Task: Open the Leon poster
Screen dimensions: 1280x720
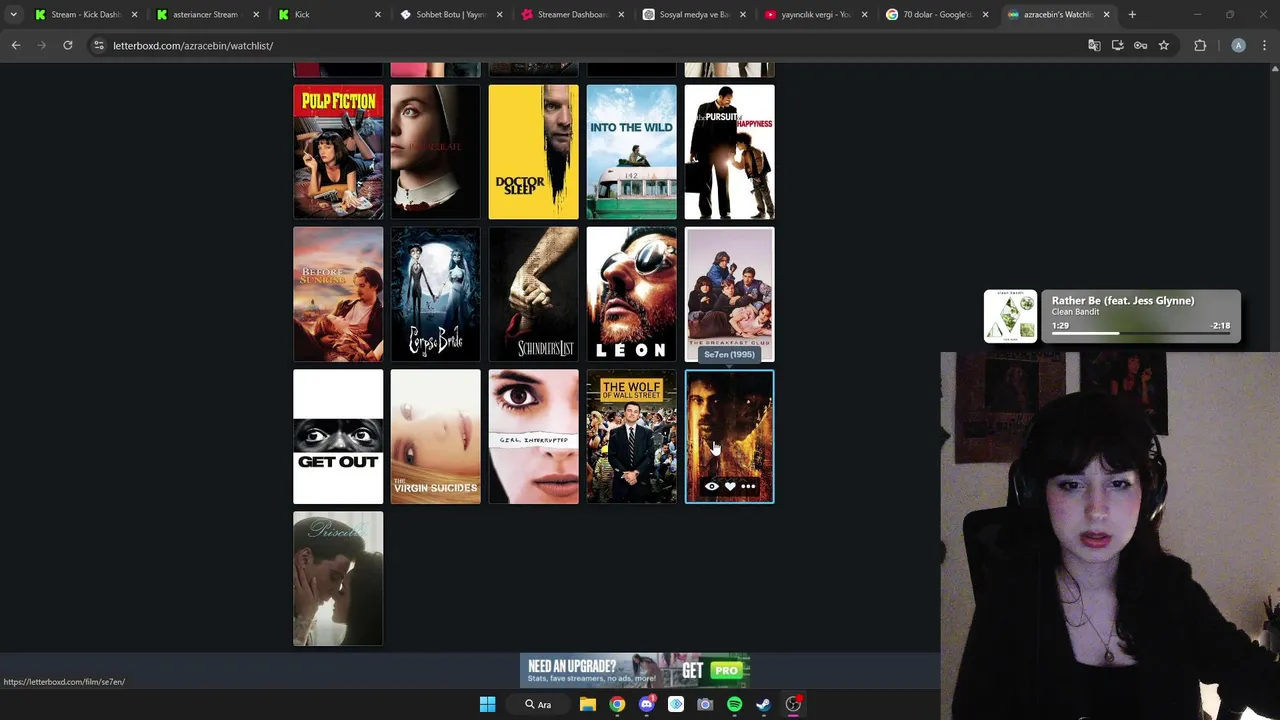Action: tap(632, 294)
